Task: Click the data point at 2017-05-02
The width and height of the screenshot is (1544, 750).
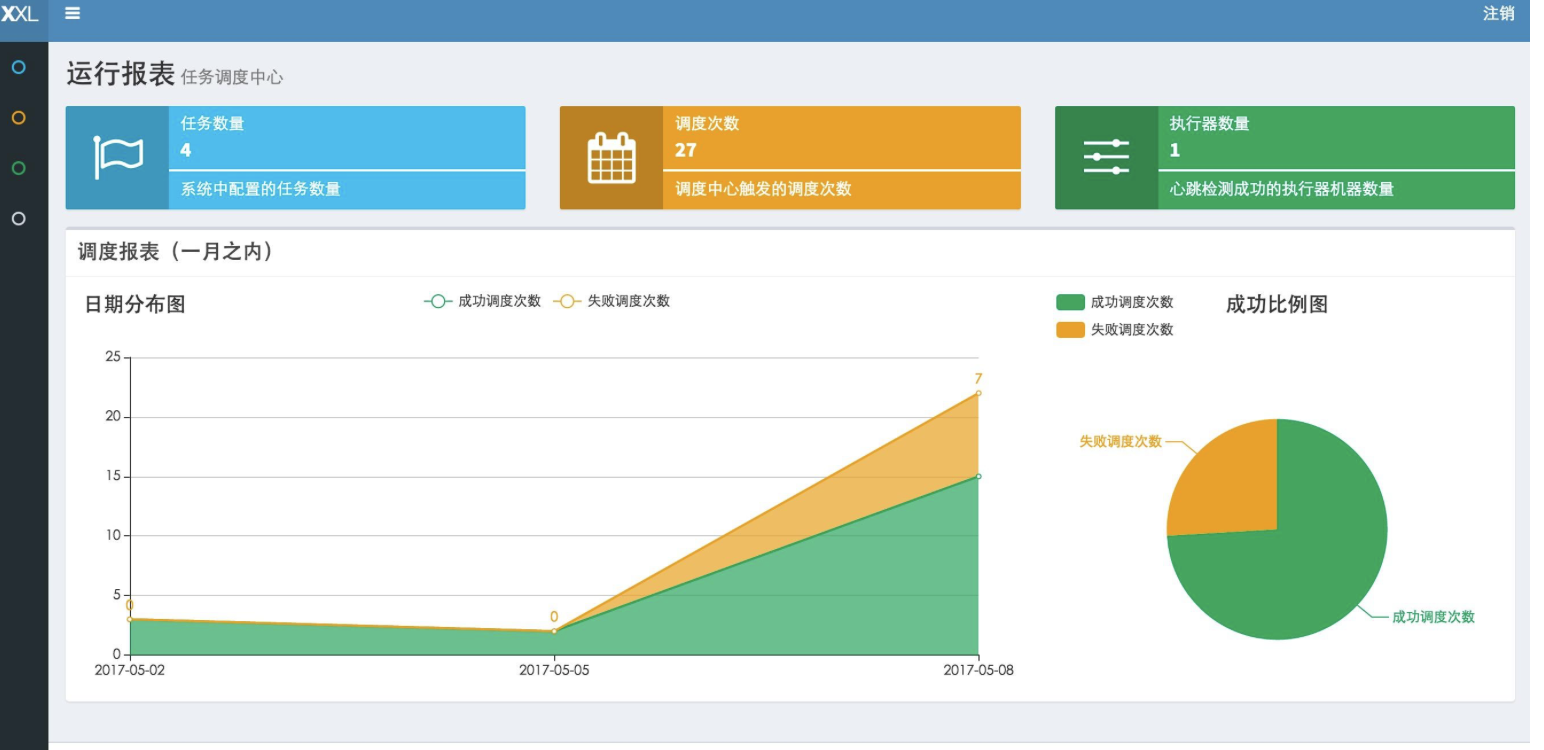Action: [130, 619]
